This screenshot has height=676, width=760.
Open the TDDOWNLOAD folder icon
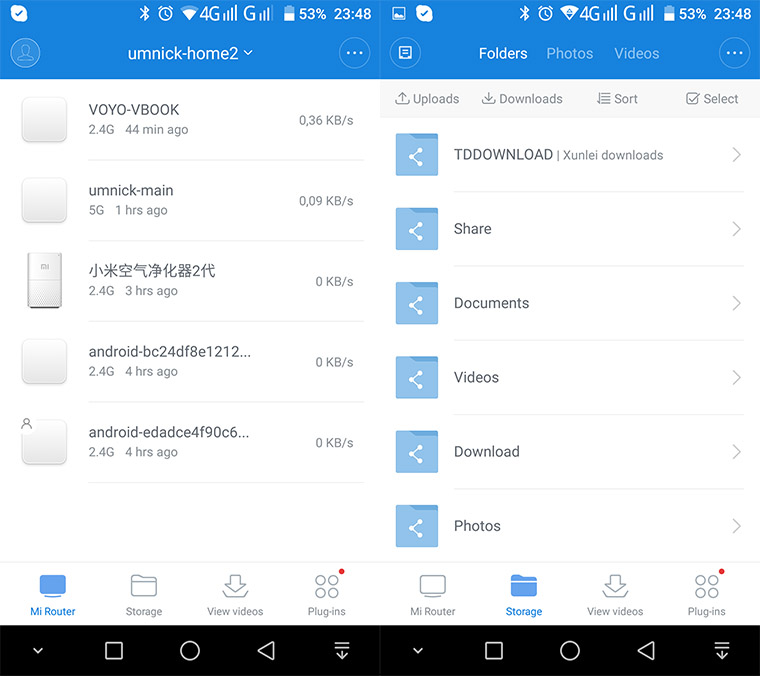(x=417, y=155)
